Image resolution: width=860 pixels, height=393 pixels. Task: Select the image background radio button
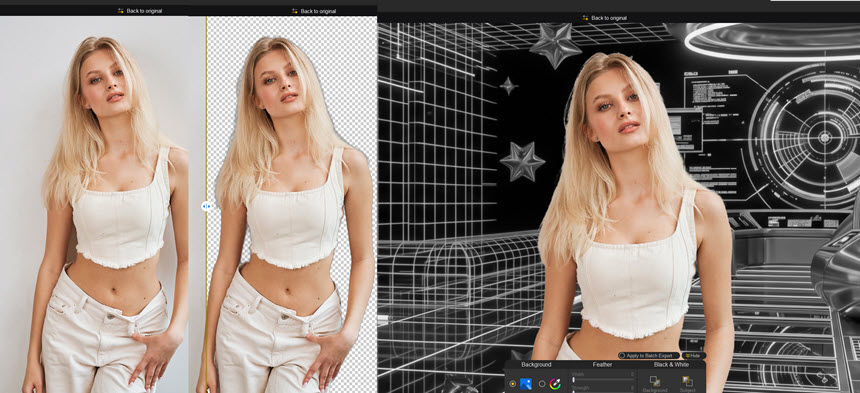[x=513, y=384]
